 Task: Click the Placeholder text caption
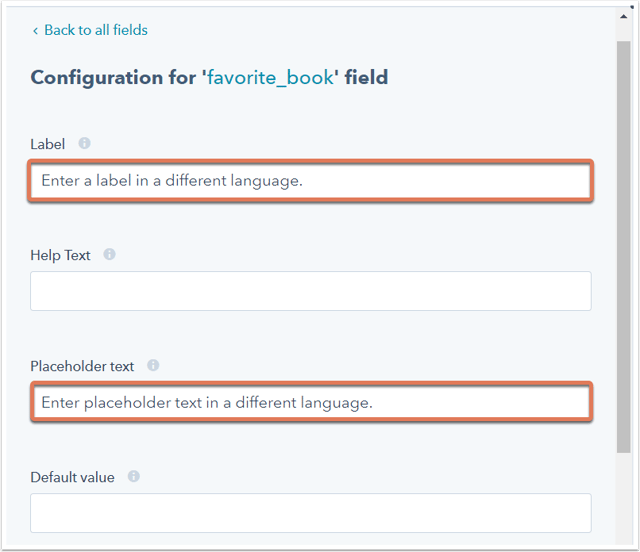coord(82,366)
